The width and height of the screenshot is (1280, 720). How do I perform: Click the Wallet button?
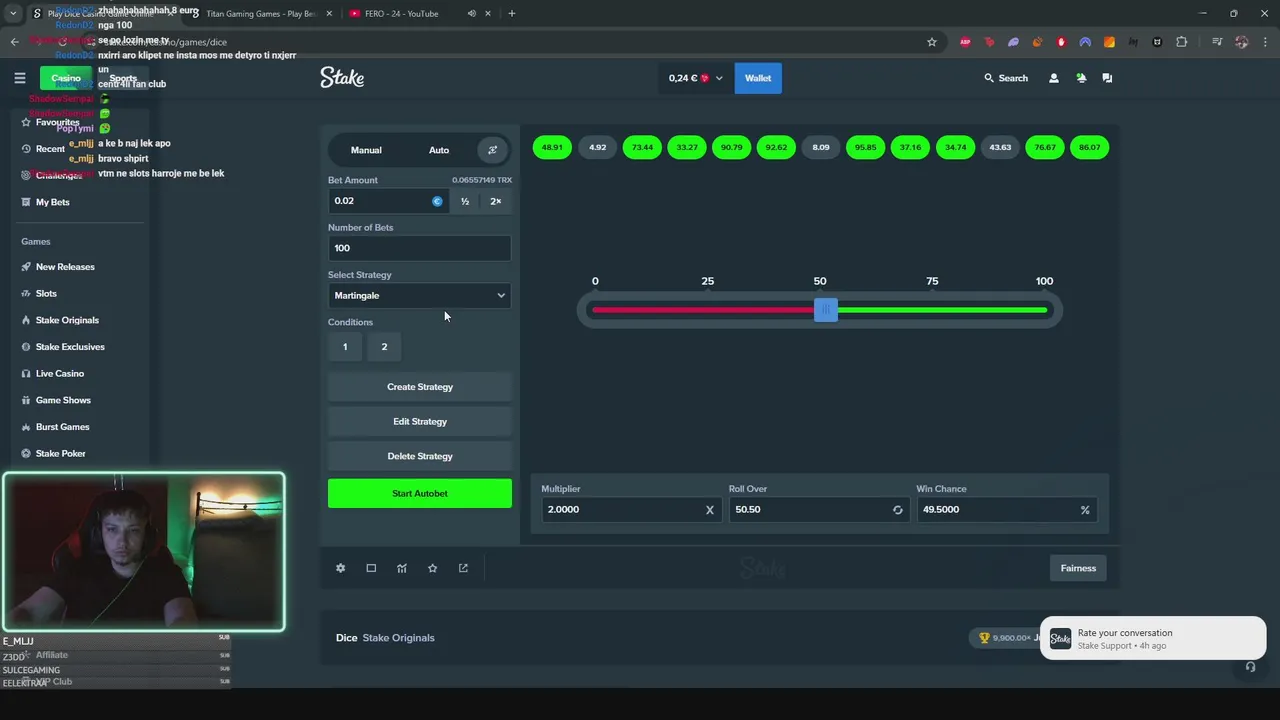pyautogui.click(x=758, y=78)
